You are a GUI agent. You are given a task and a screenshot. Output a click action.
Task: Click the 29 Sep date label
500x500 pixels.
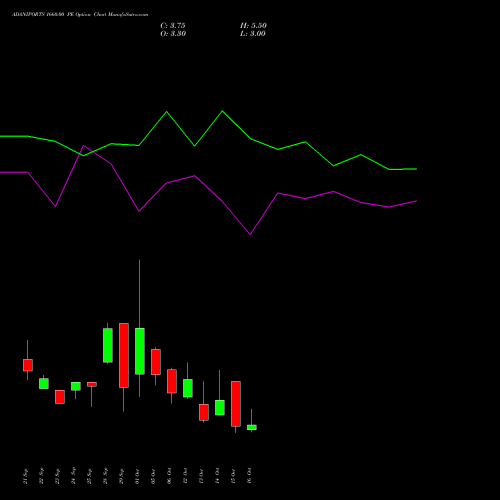pos(122,476)
